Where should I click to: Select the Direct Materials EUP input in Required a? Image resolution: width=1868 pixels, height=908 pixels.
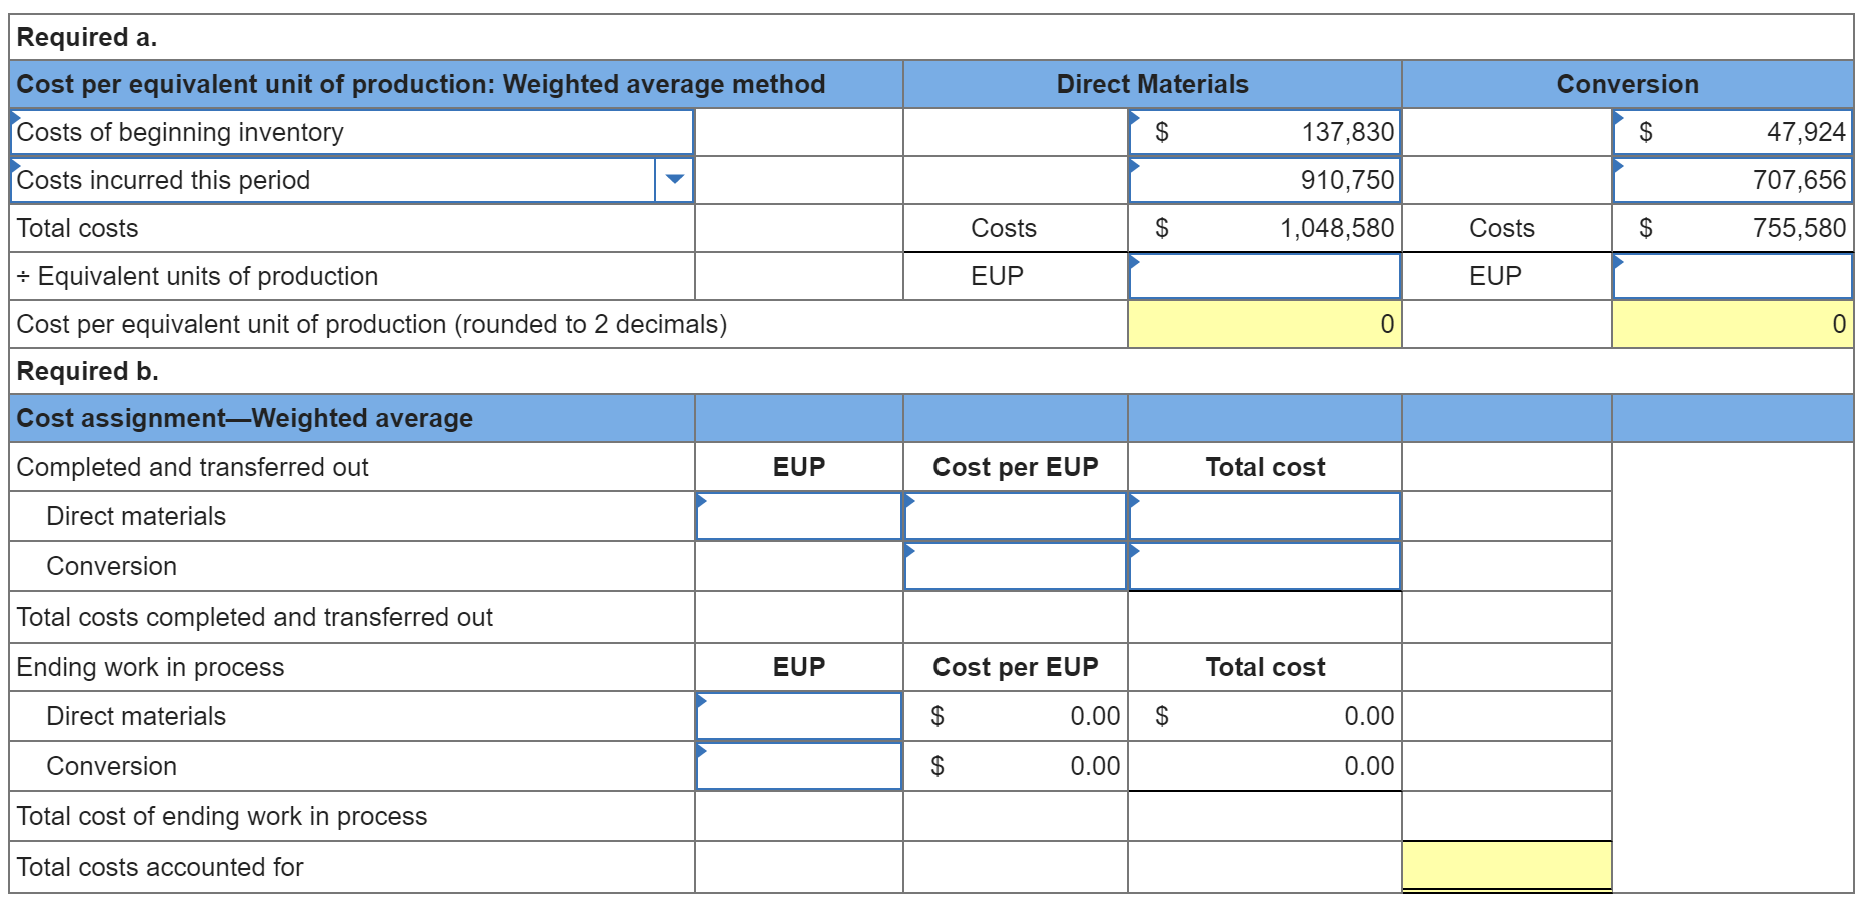[1265, 276]
